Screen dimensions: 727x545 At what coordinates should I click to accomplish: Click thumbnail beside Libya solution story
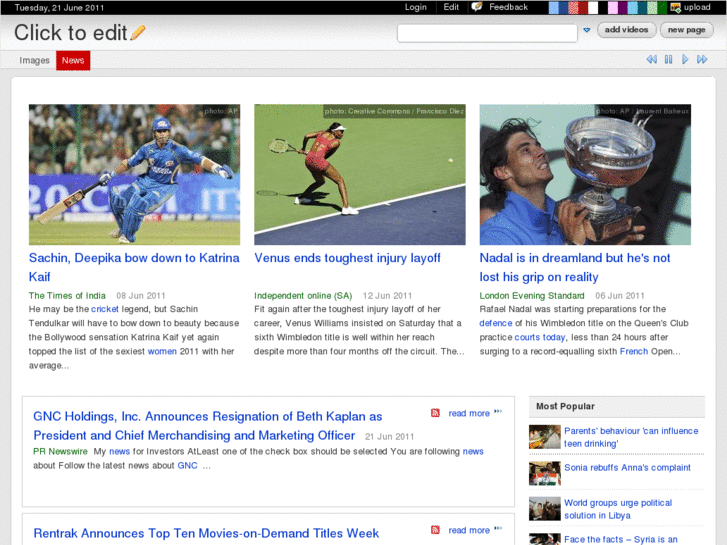click(545, 509)
